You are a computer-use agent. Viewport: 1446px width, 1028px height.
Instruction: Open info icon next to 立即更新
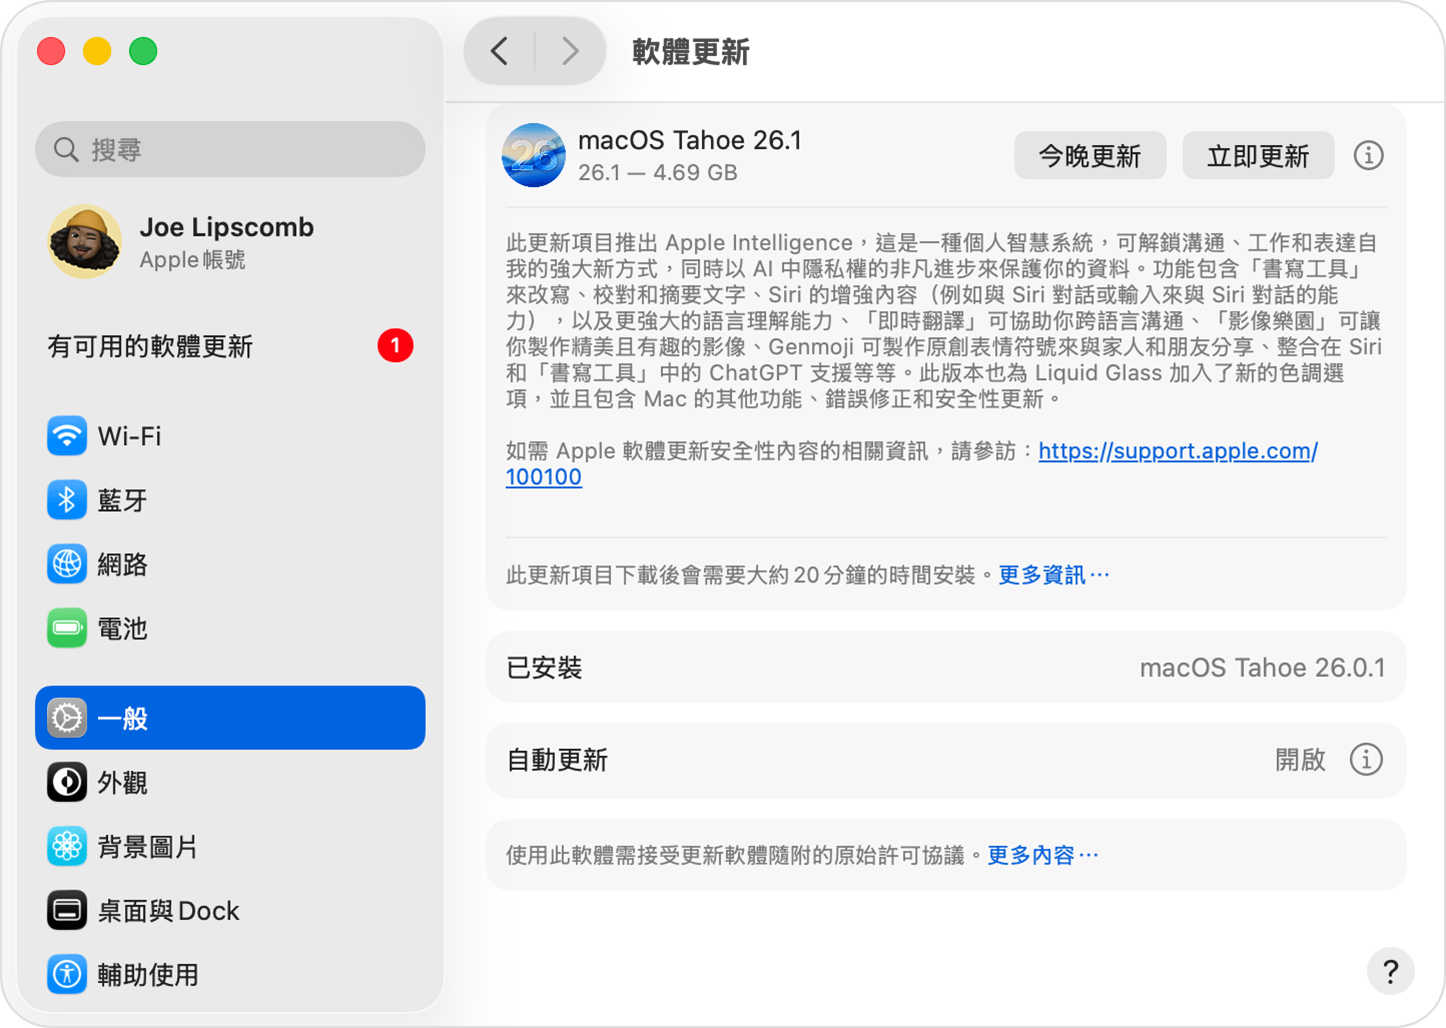(1368, 156)
